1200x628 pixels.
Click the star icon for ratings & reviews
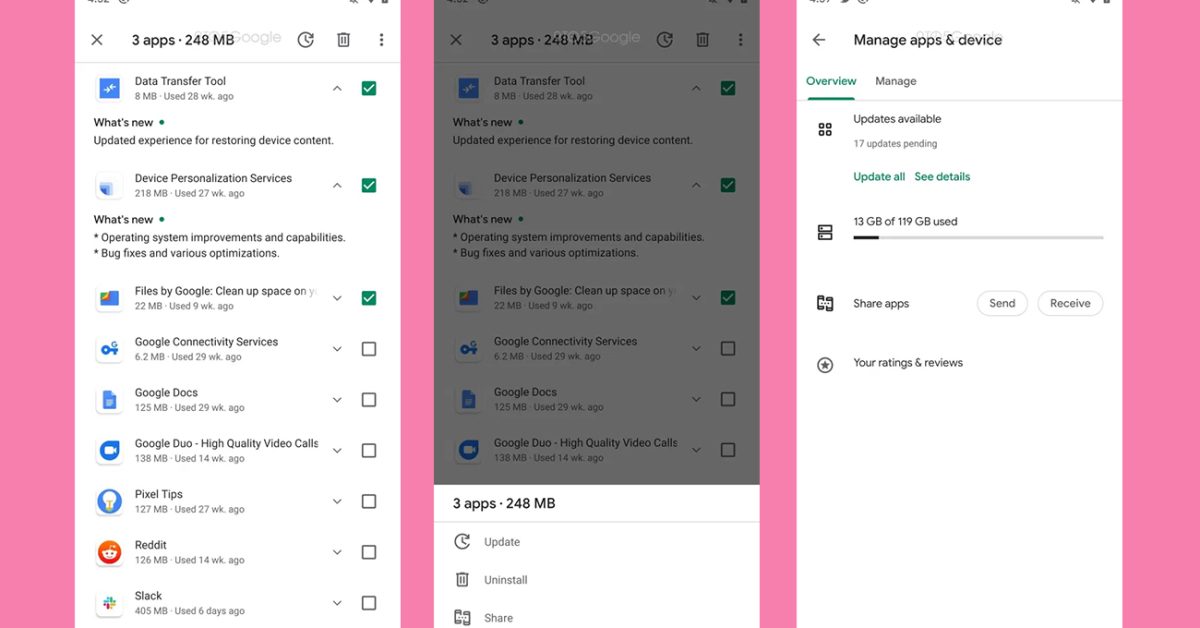[825, 365]
